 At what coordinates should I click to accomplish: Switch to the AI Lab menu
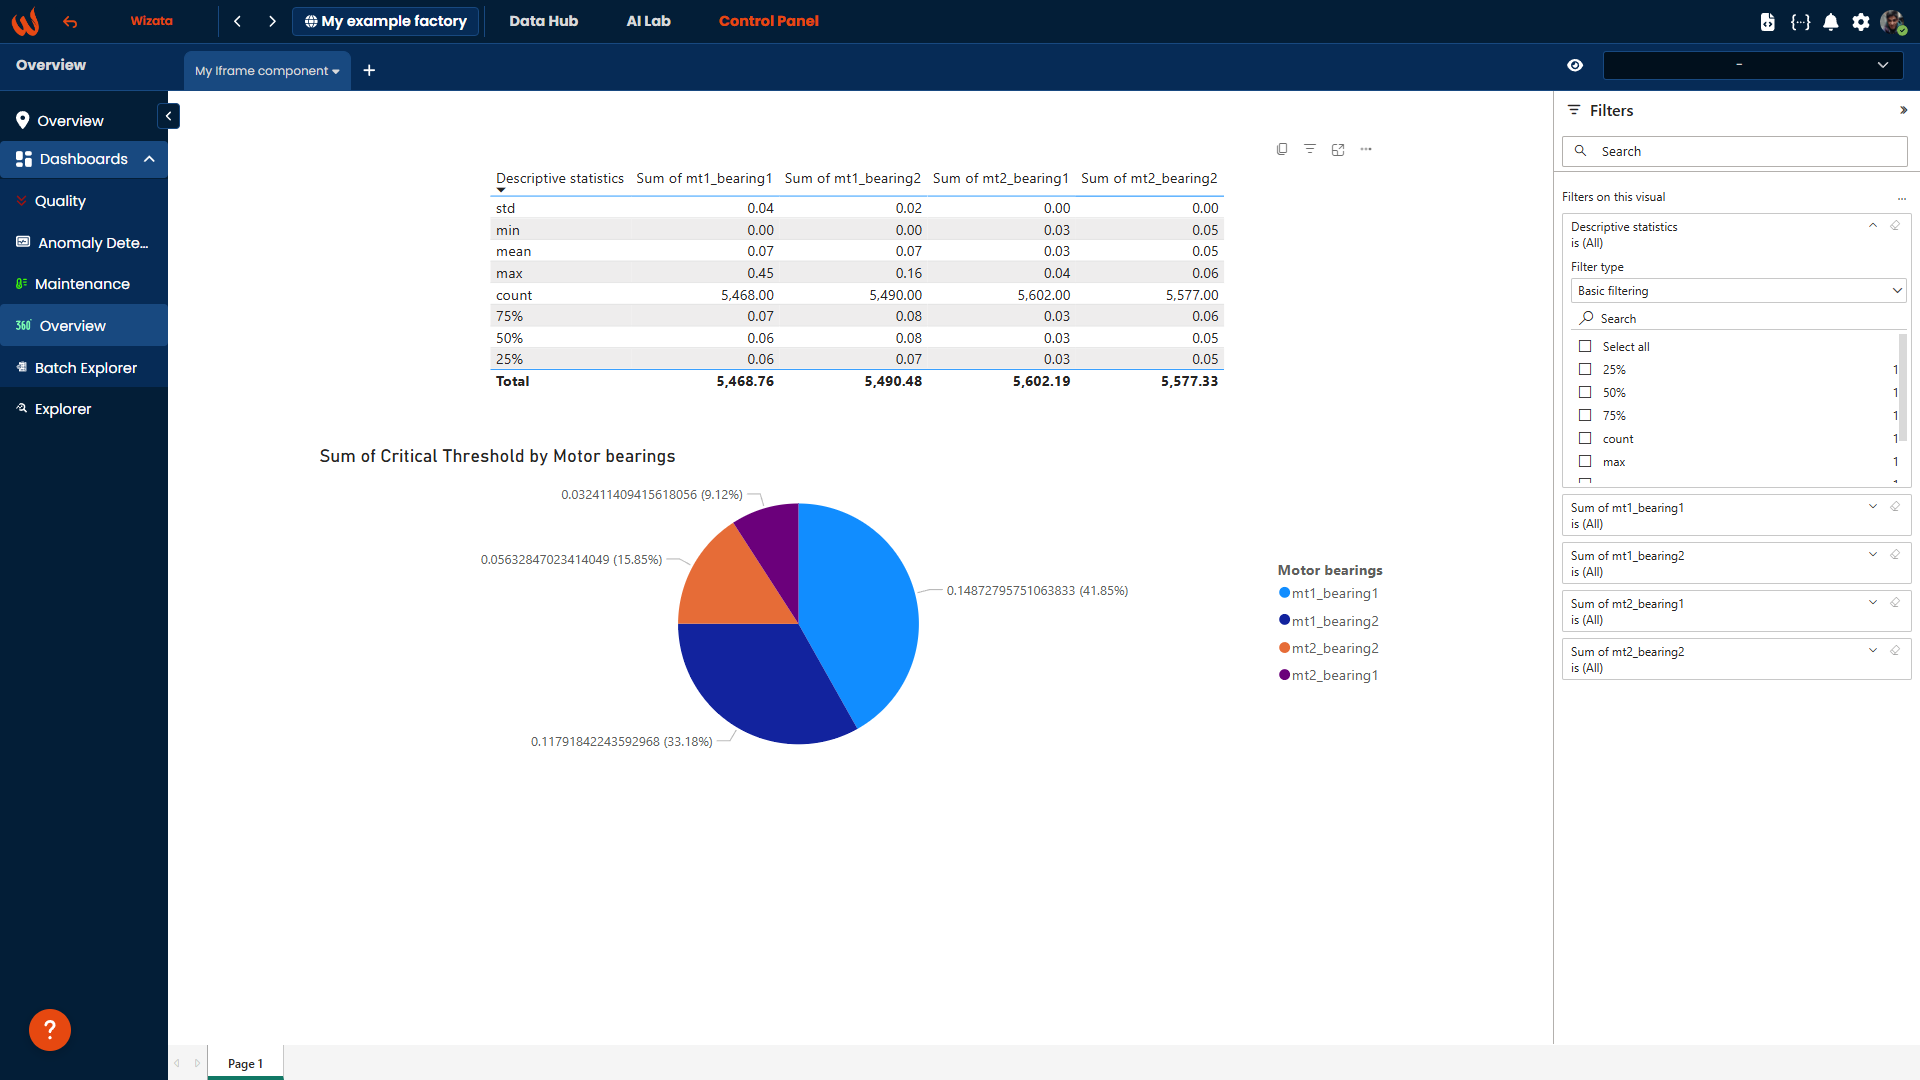(648, 21)
